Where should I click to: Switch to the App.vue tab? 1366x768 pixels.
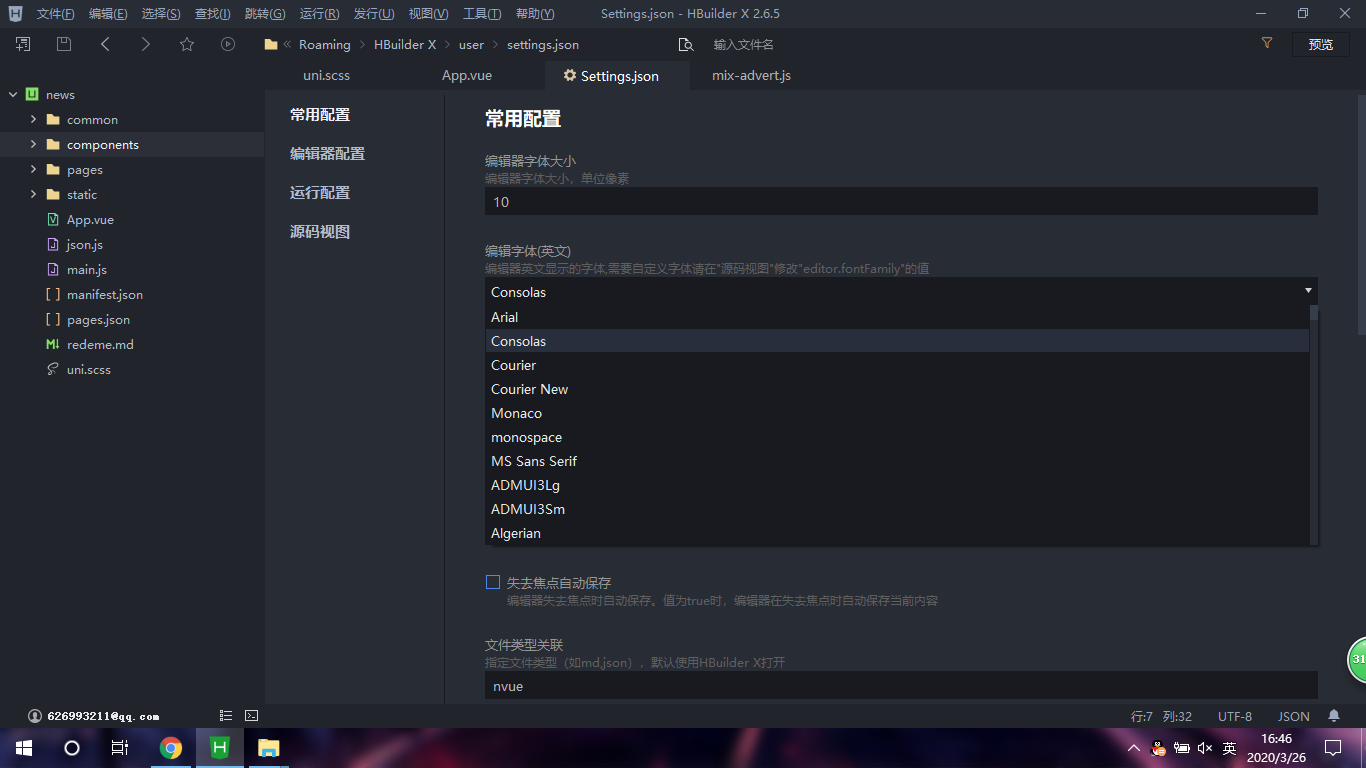coord(467,75)
